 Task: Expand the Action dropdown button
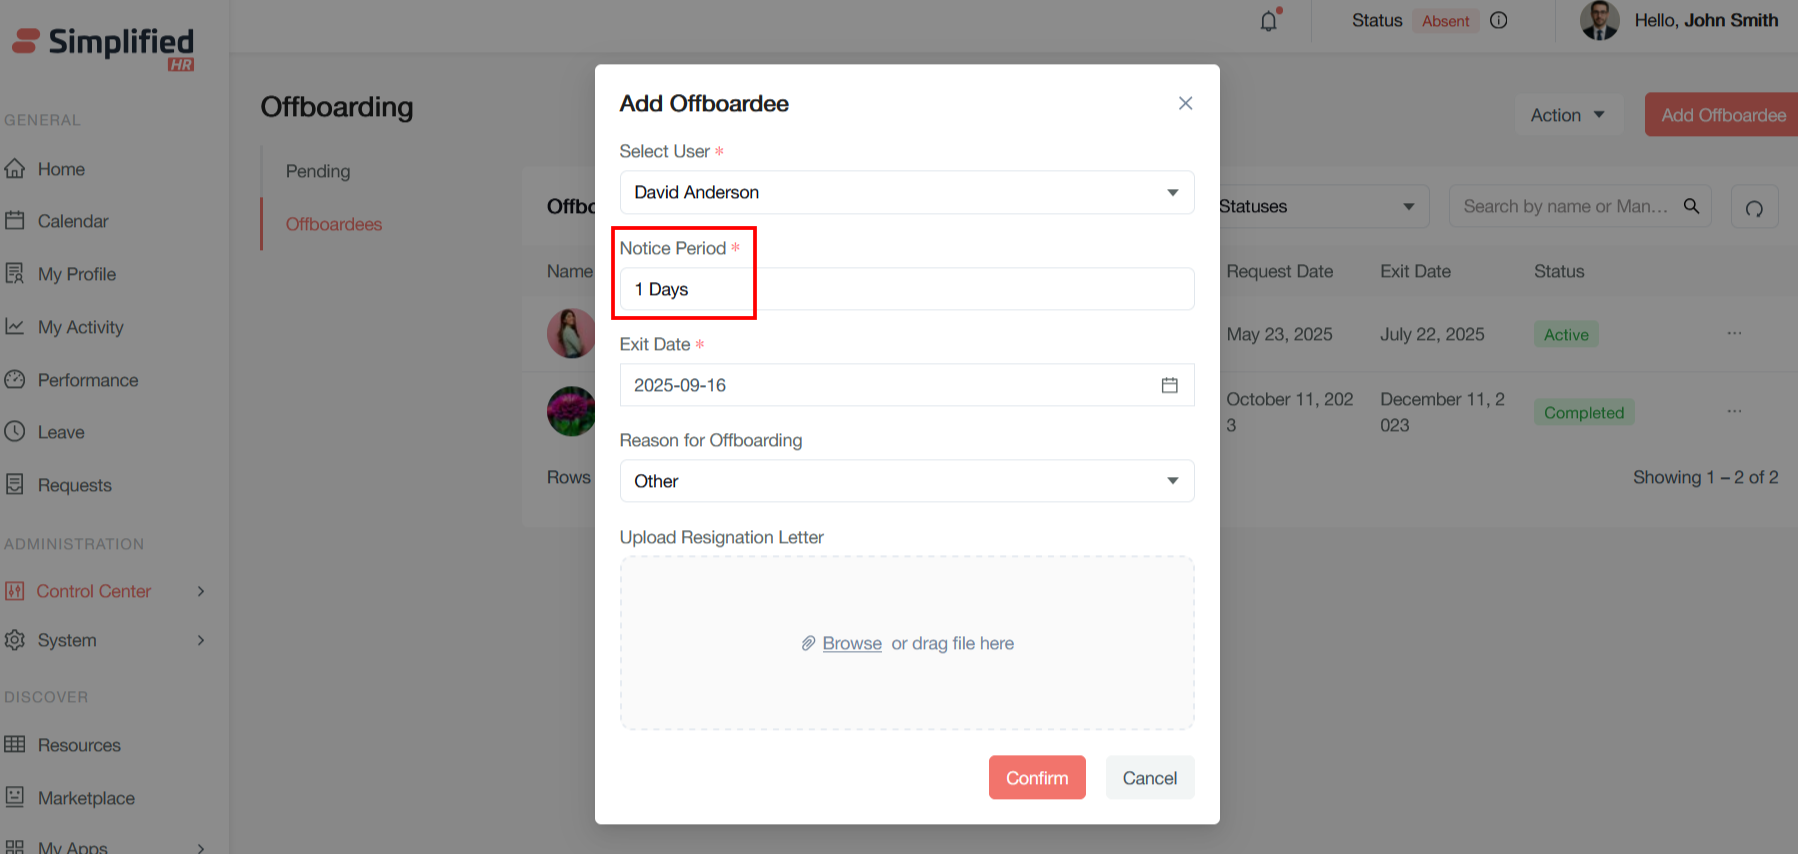click(x=1567, y=115)
